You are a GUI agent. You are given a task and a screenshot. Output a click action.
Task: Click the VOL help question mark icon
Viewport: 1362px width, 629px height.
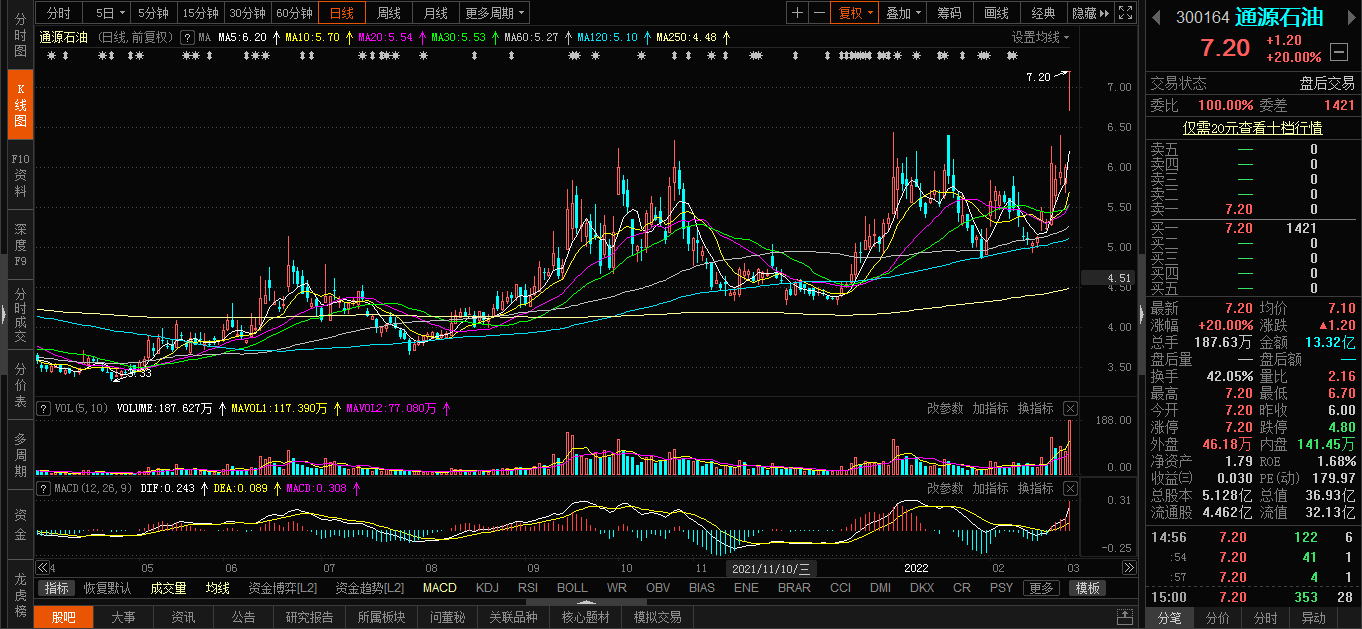click(43, 408)
